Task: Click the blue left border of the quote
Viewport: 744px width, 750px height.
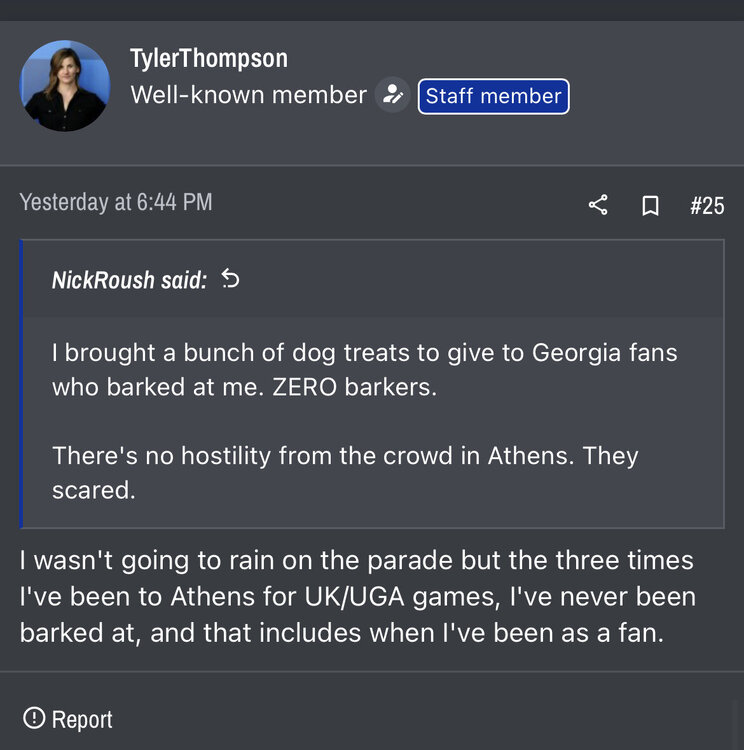Action: [x=22, y=383]
